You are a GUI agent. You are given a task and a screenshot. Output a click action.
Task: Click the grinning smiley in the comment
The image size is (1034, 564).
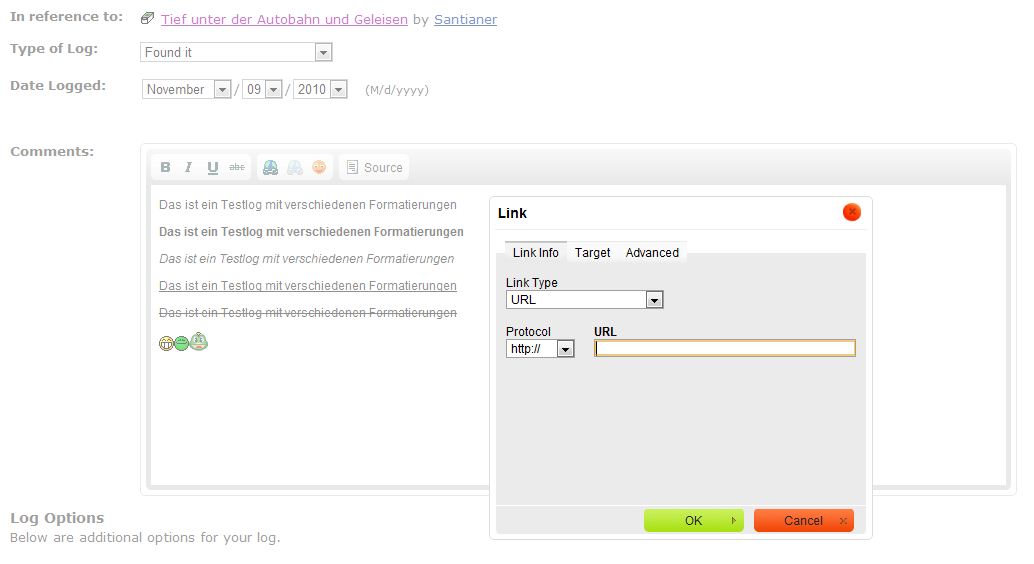[x=166, y=343]
